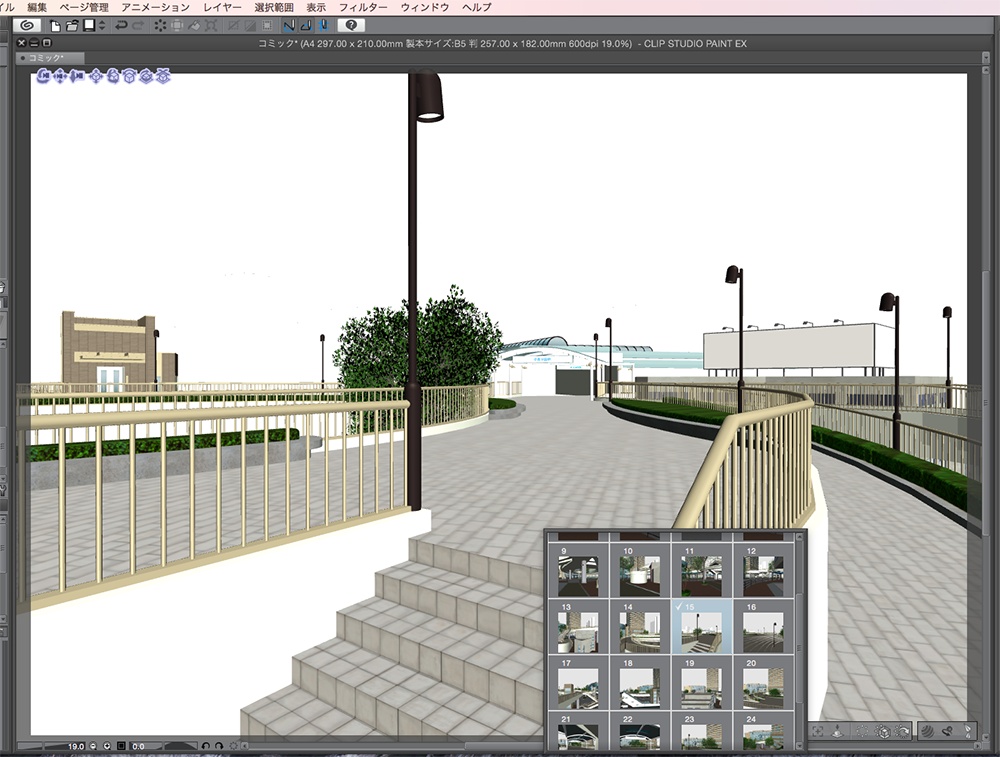The width and height of the screenshot is (1000, 757).
Task: Click the Open file folder icon
Action: [72, 26]
